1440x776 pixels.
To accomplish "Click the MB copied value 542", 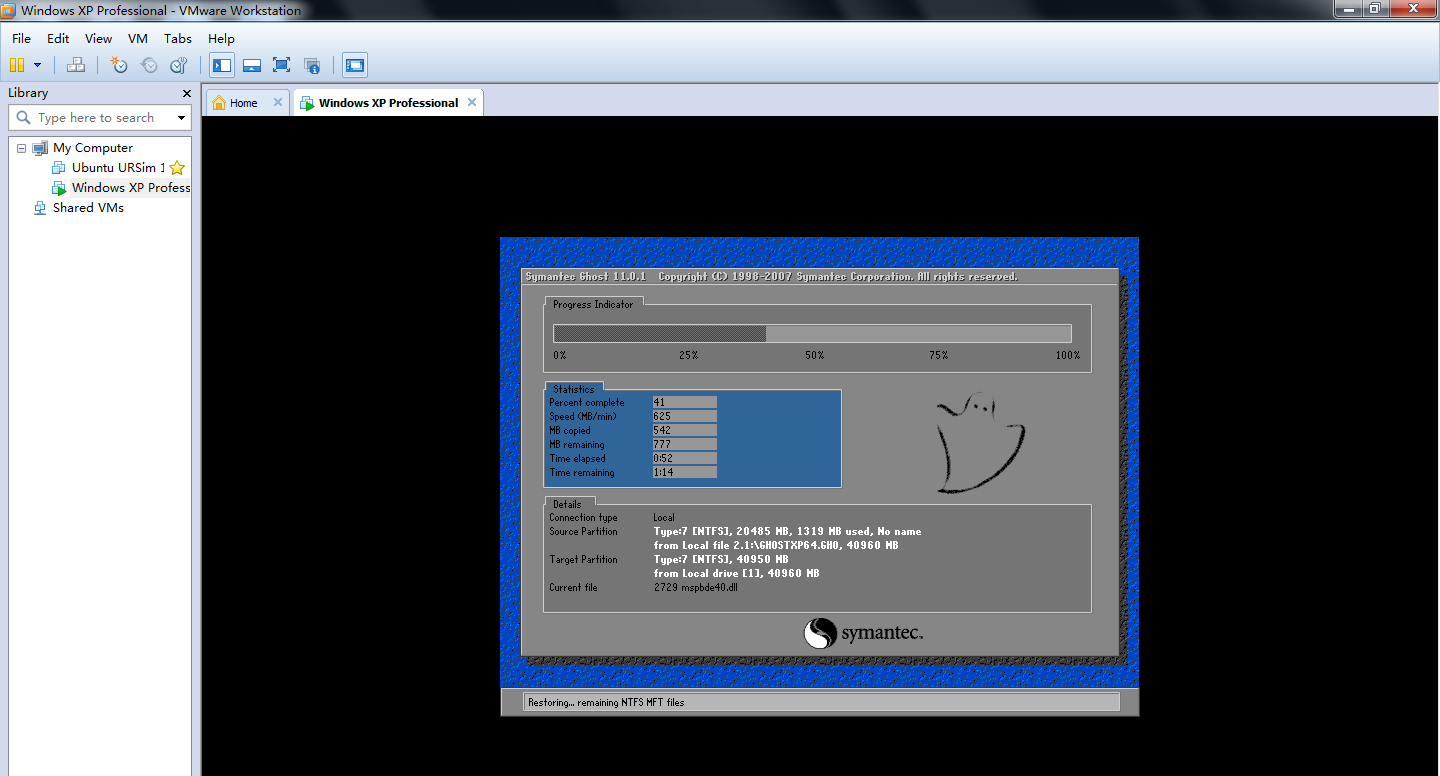I will [x=684, y=430].
